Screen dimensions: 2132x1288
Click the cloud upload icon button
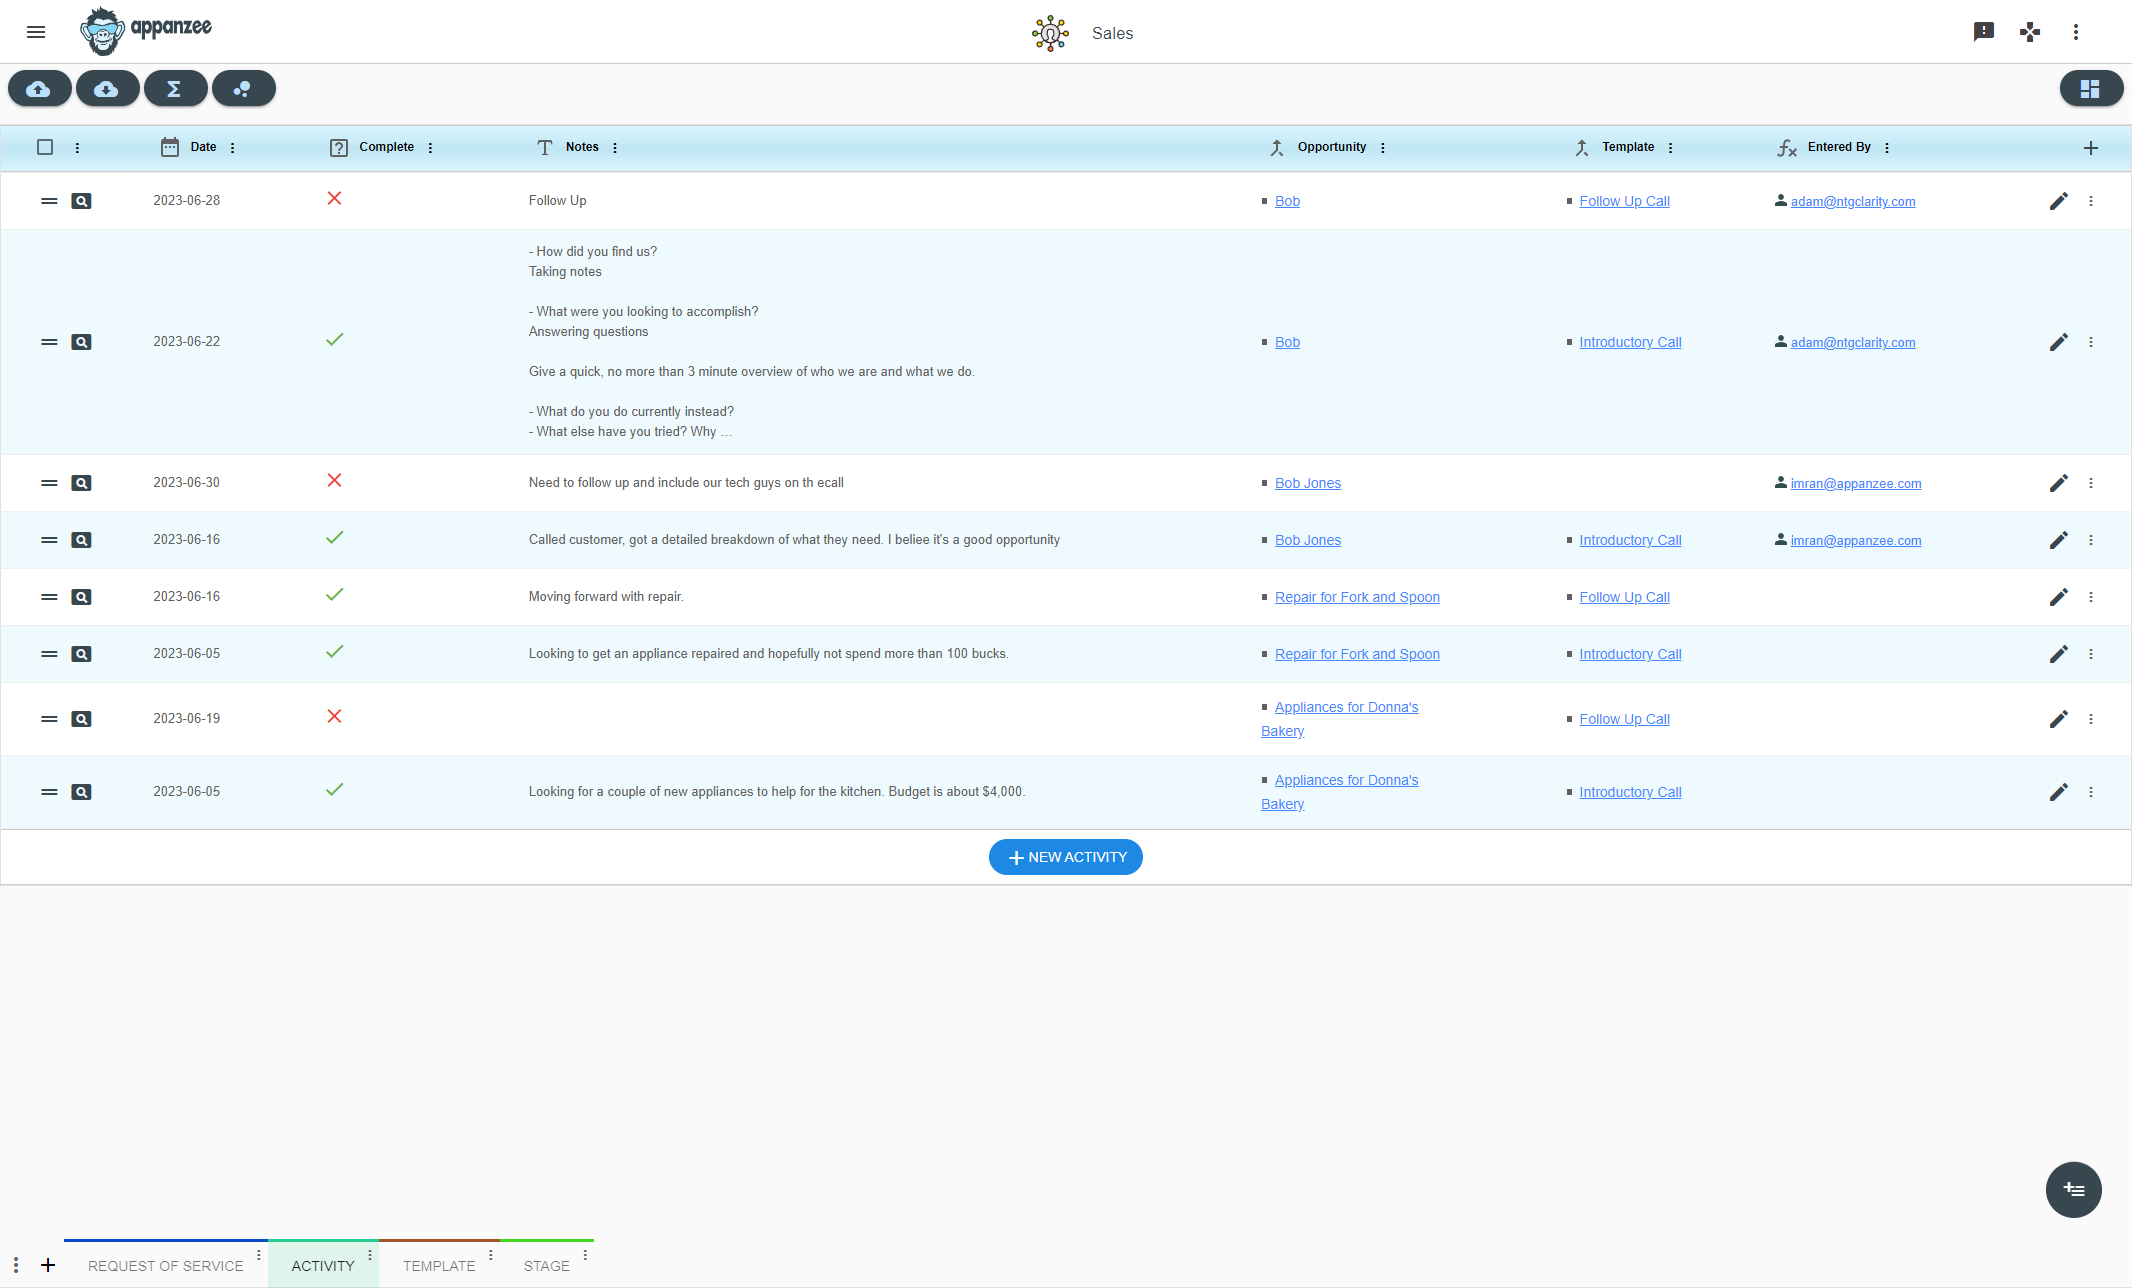(x=39, y=89)
